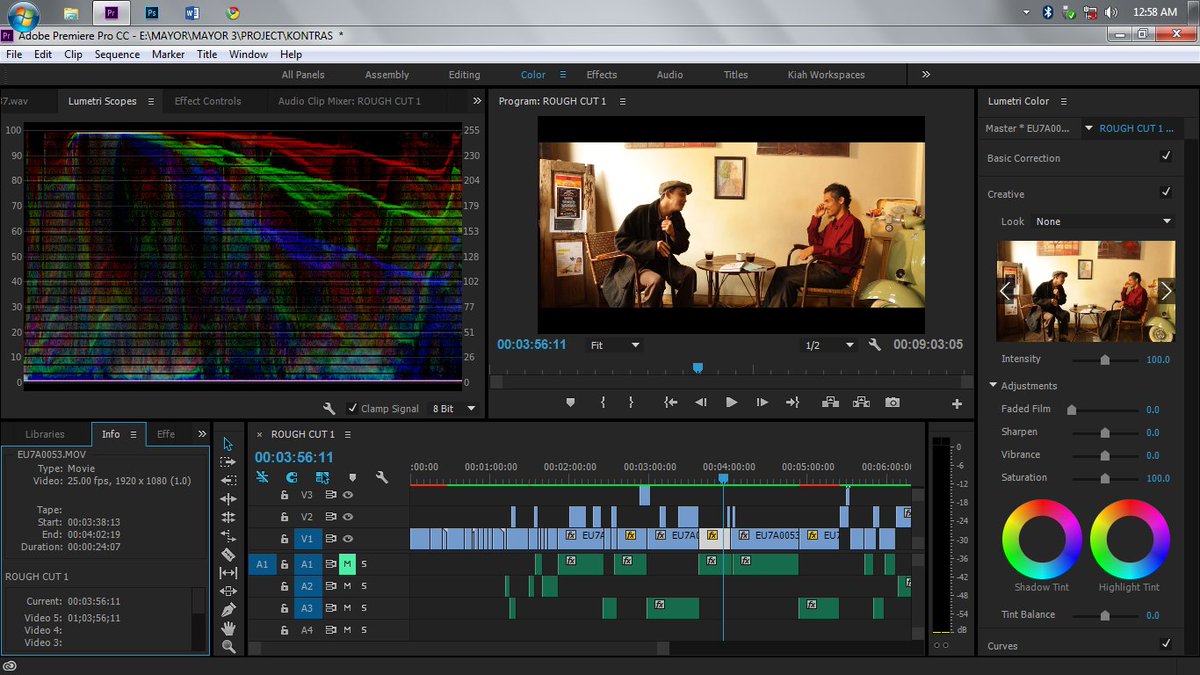Select the Razor tool
This screenshot has height=675, width=1200.
click(228, 554)
